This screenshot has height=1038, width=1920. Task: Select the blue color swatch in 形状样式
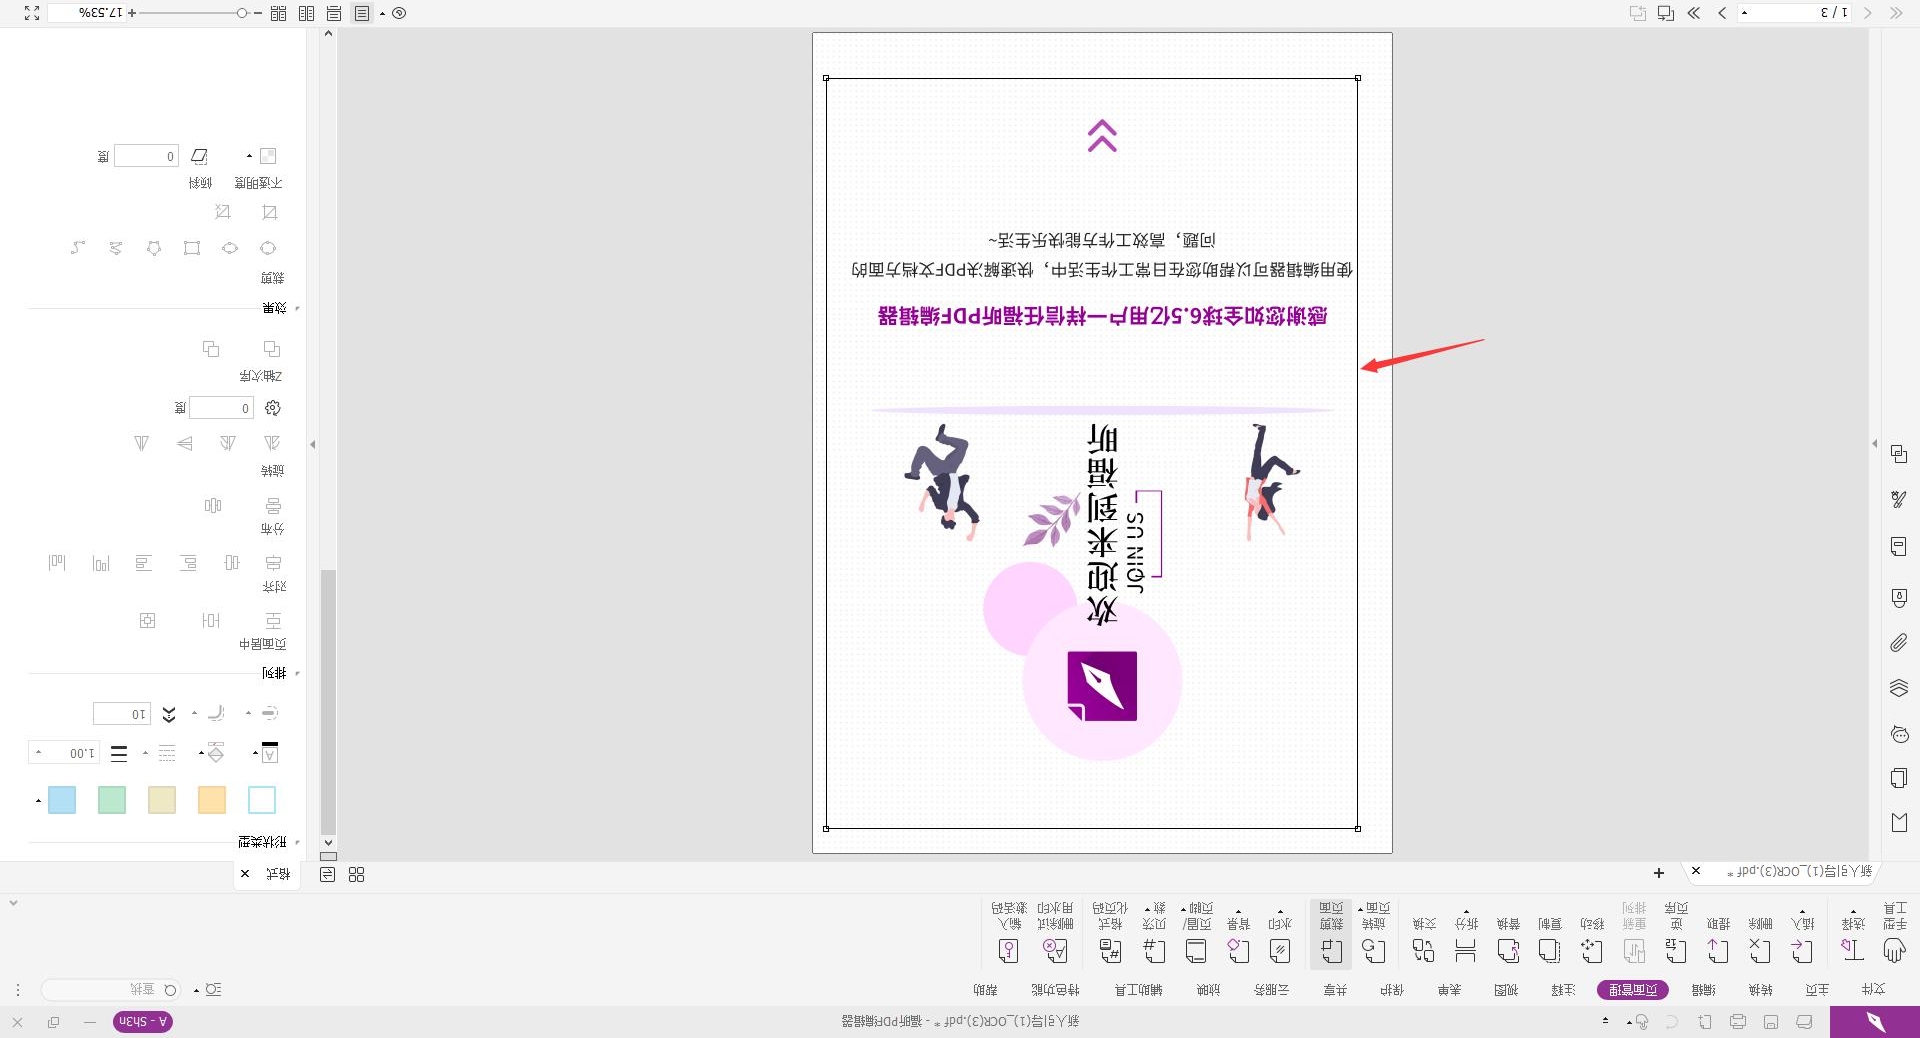click(x=62, y=800)
